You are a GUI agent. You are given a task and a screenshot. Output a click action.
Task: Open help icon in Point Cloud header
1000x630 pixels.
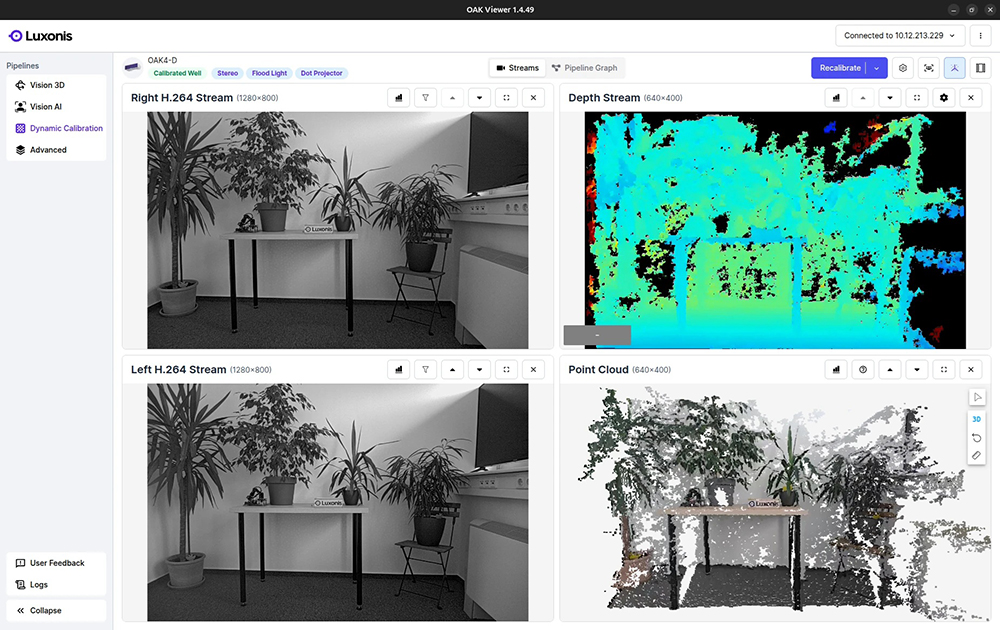(x=862, y=370)
